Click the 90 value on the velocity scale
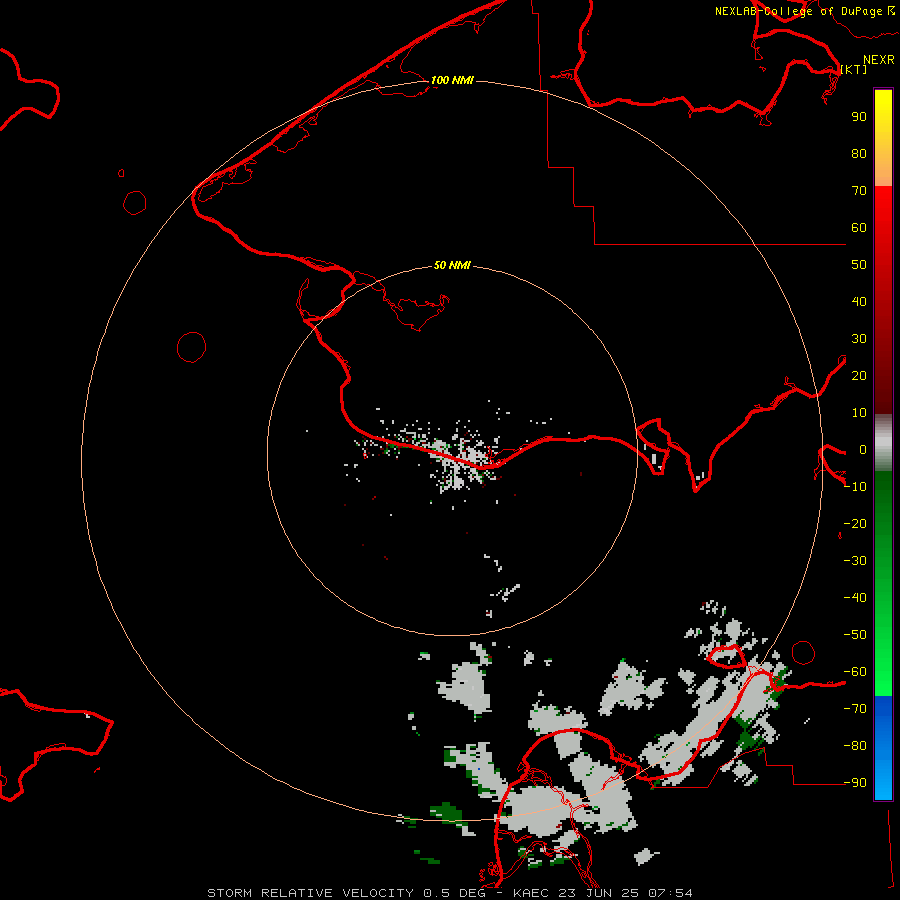900x900 pixels. pos(859,117)
